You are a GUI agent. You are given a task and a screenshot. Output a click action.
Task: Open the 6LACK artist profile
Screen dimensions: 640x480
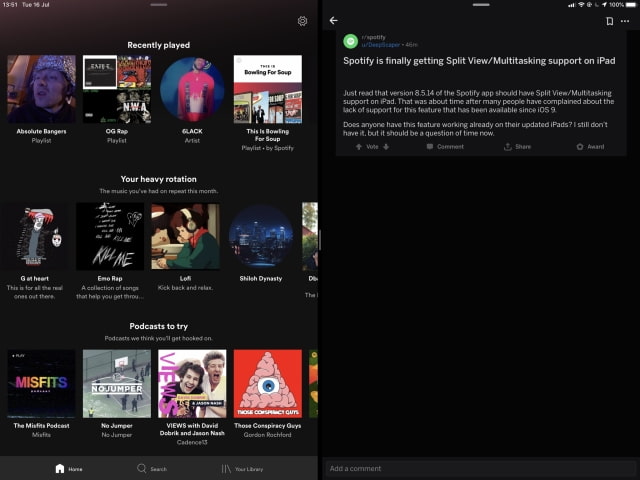192,89
